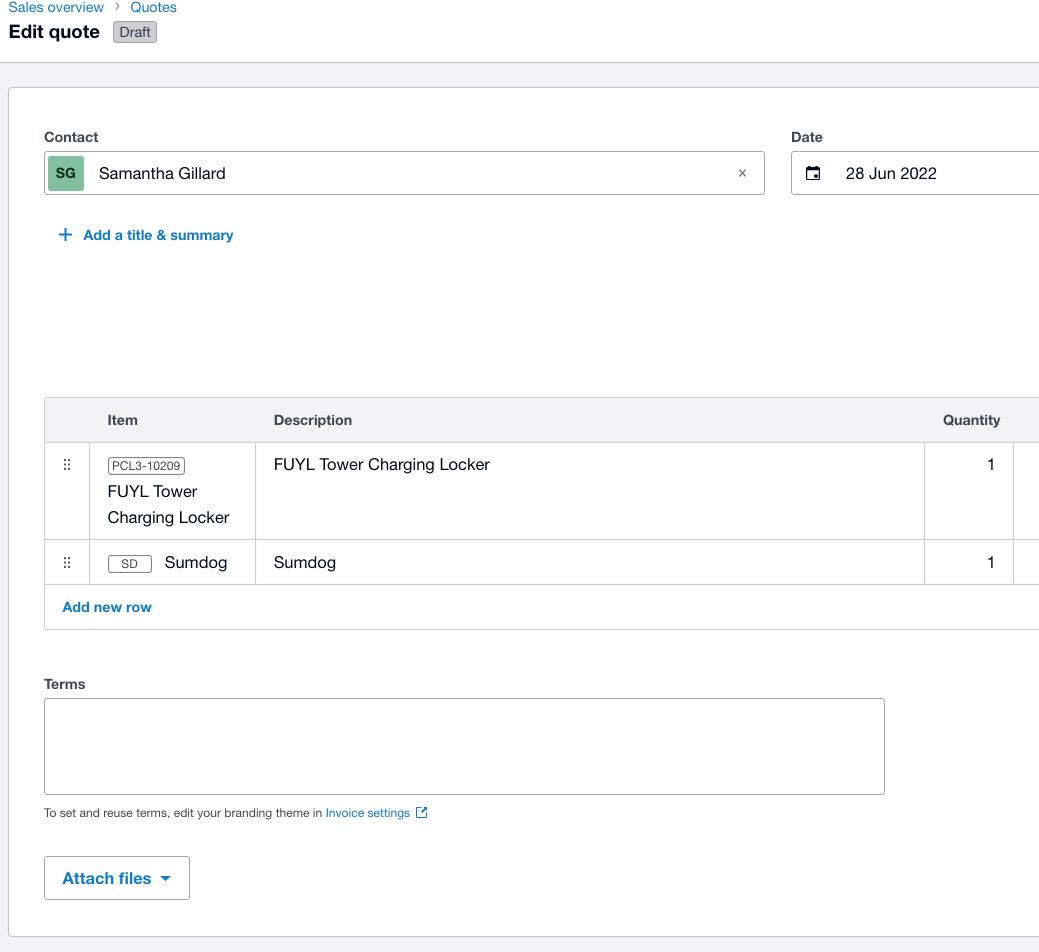Click the FUYL Tower Charging Locker description cell
The width and height of the screenshot is (1039, 952).
tap(590, 491)
